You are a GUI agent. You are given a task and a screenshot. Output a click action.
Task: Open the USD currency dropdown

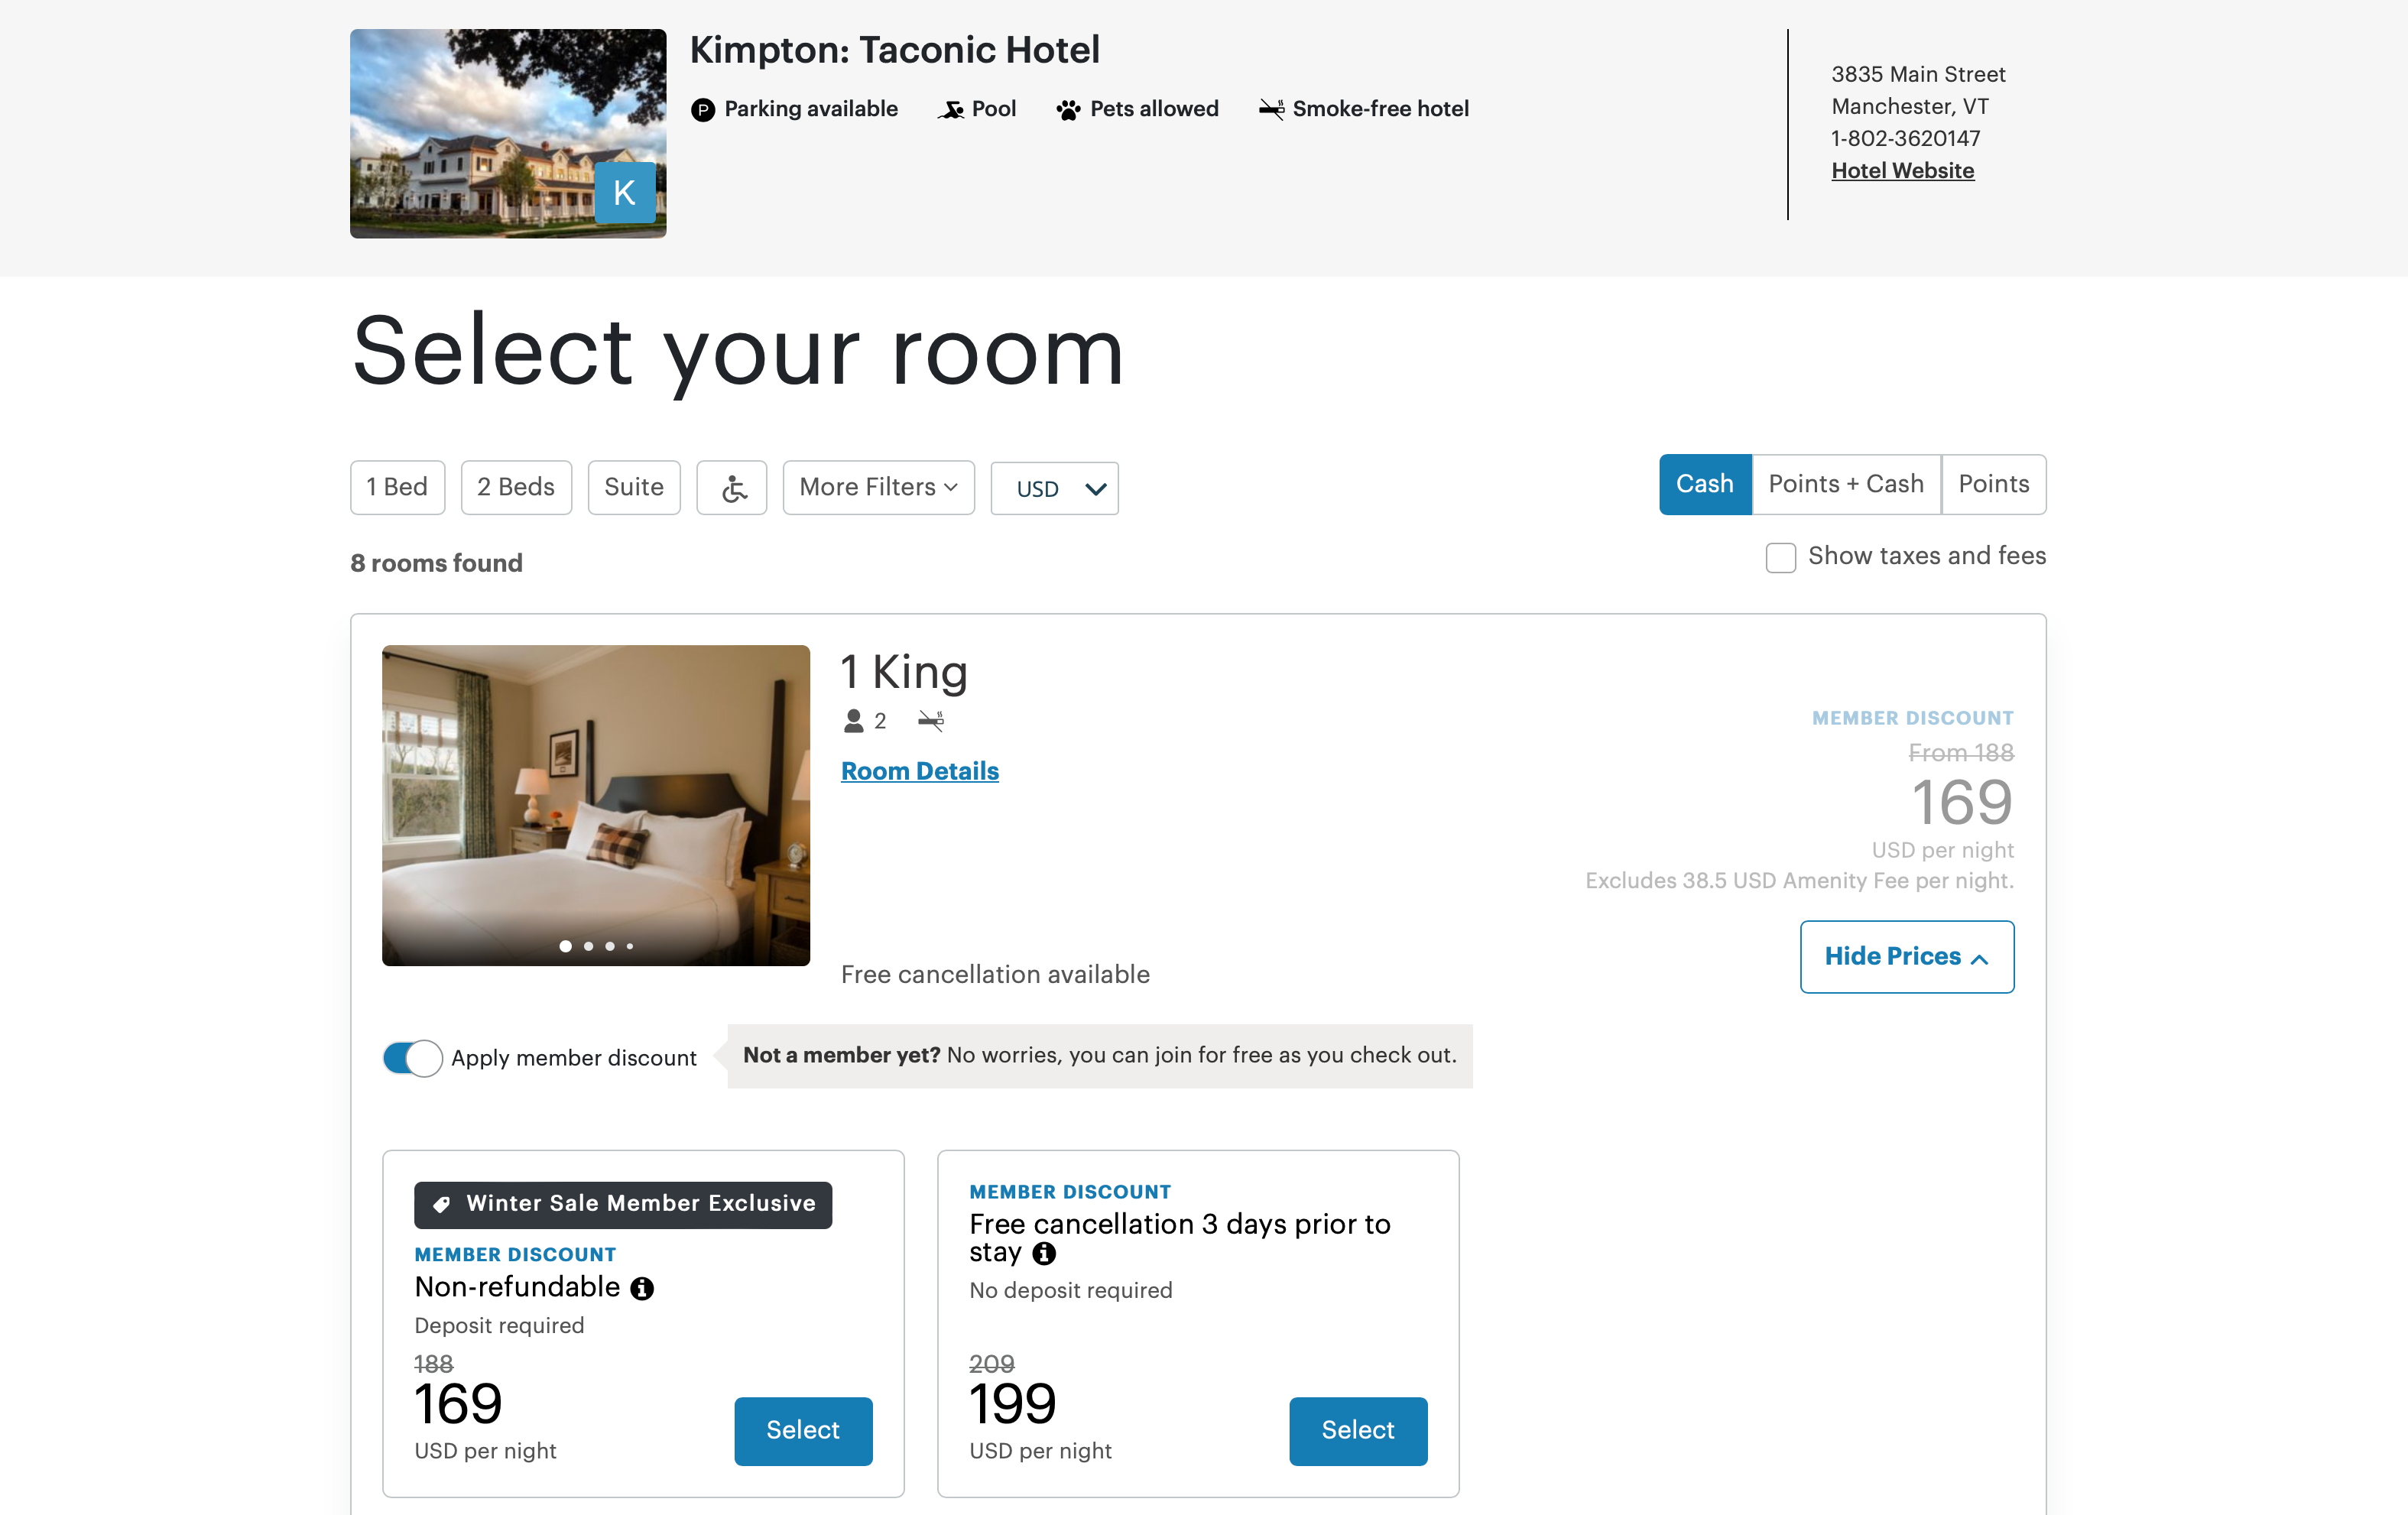pyautogui.click(x=1054, y=489)
